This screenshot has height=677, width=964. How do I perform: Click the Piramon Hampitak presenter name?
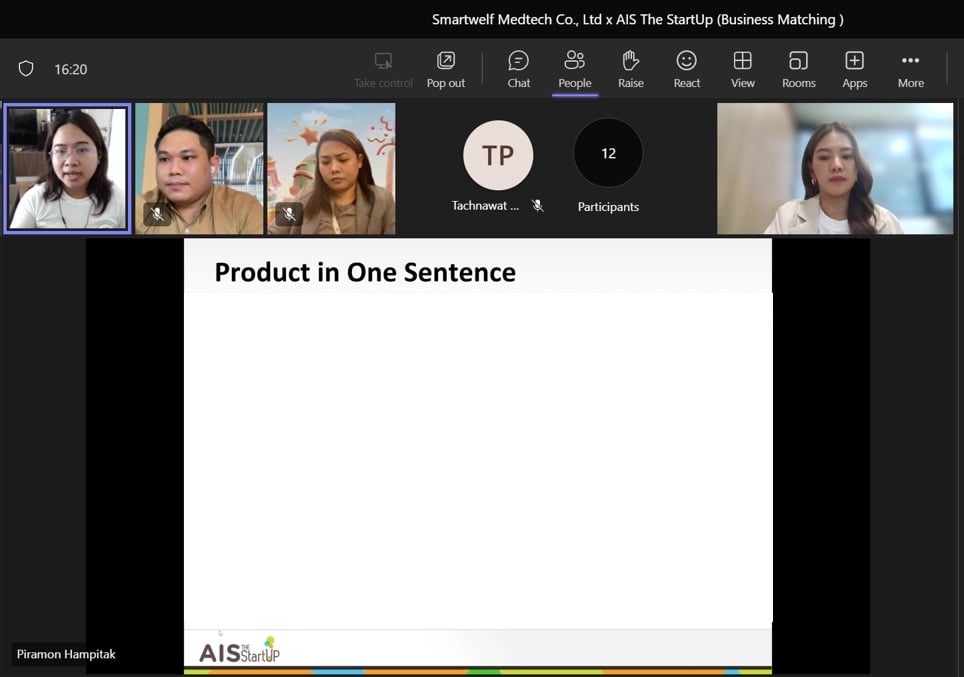point(66,654)
